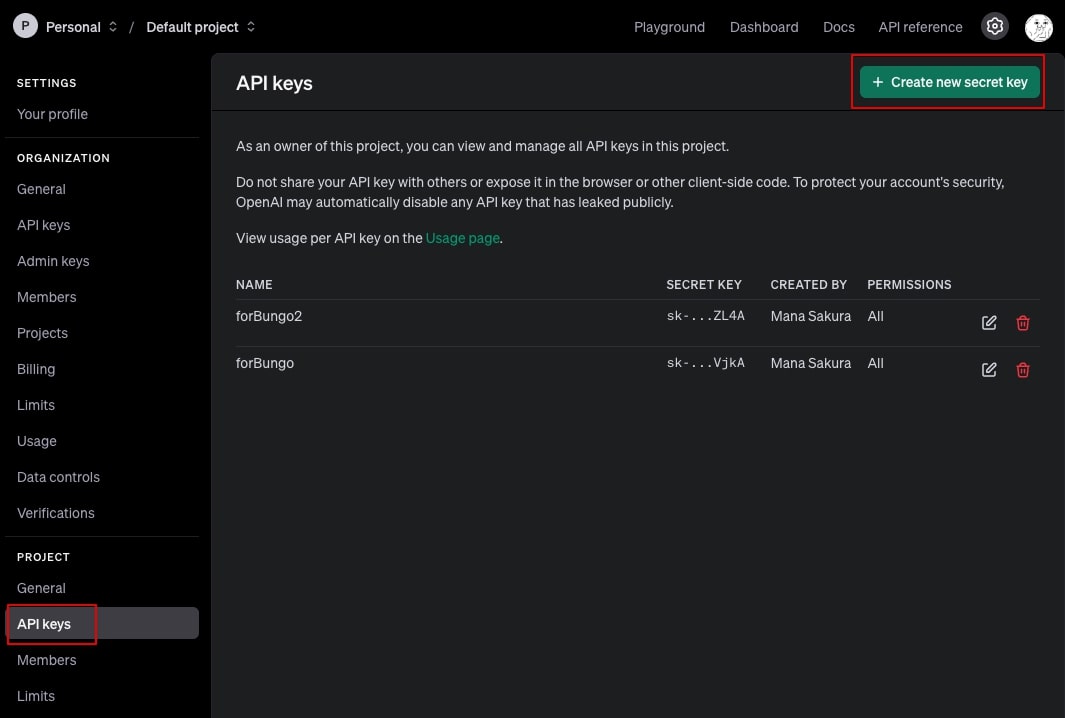Open Playground in top navigation

click(669, 27)
